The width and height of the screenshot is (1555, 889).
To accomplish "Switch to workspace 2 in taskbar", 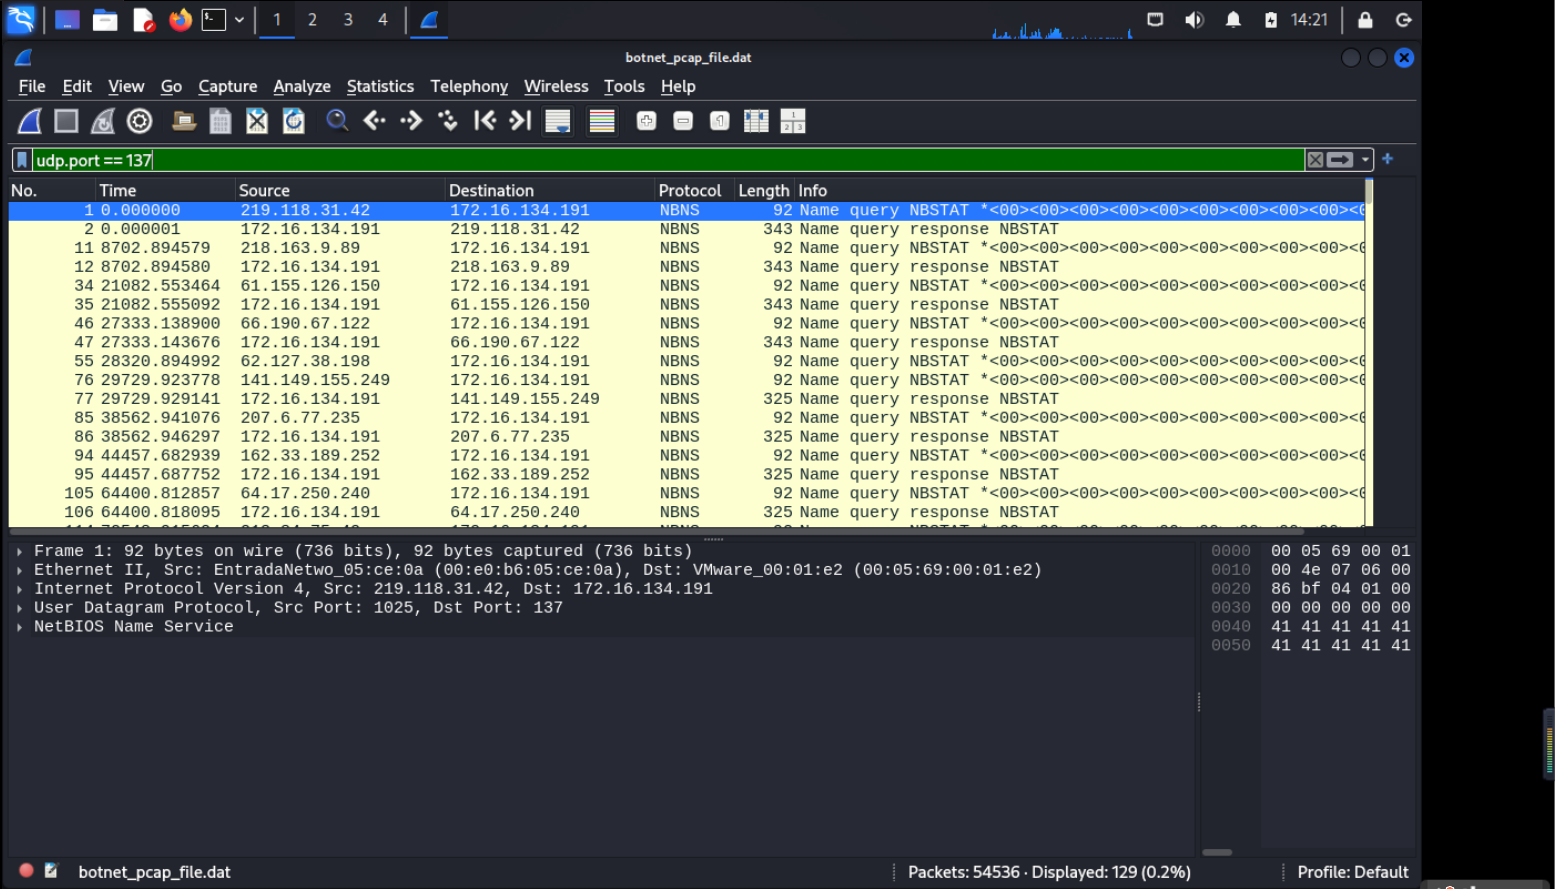I will pyautogui.click(x=312, y=19).
